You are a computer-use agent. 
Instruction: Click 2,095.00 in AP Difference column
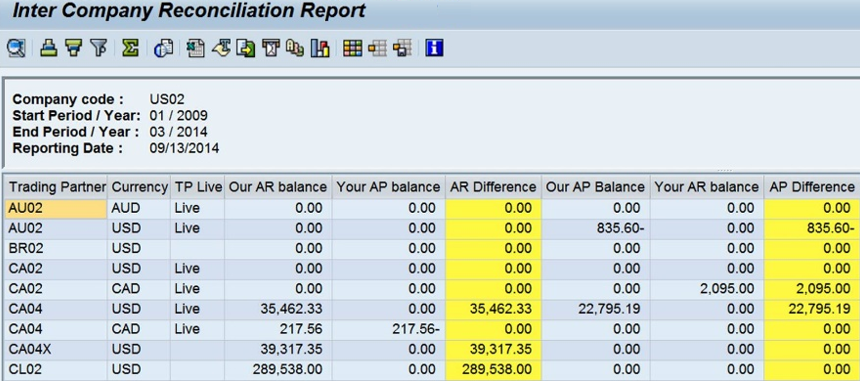812,289
